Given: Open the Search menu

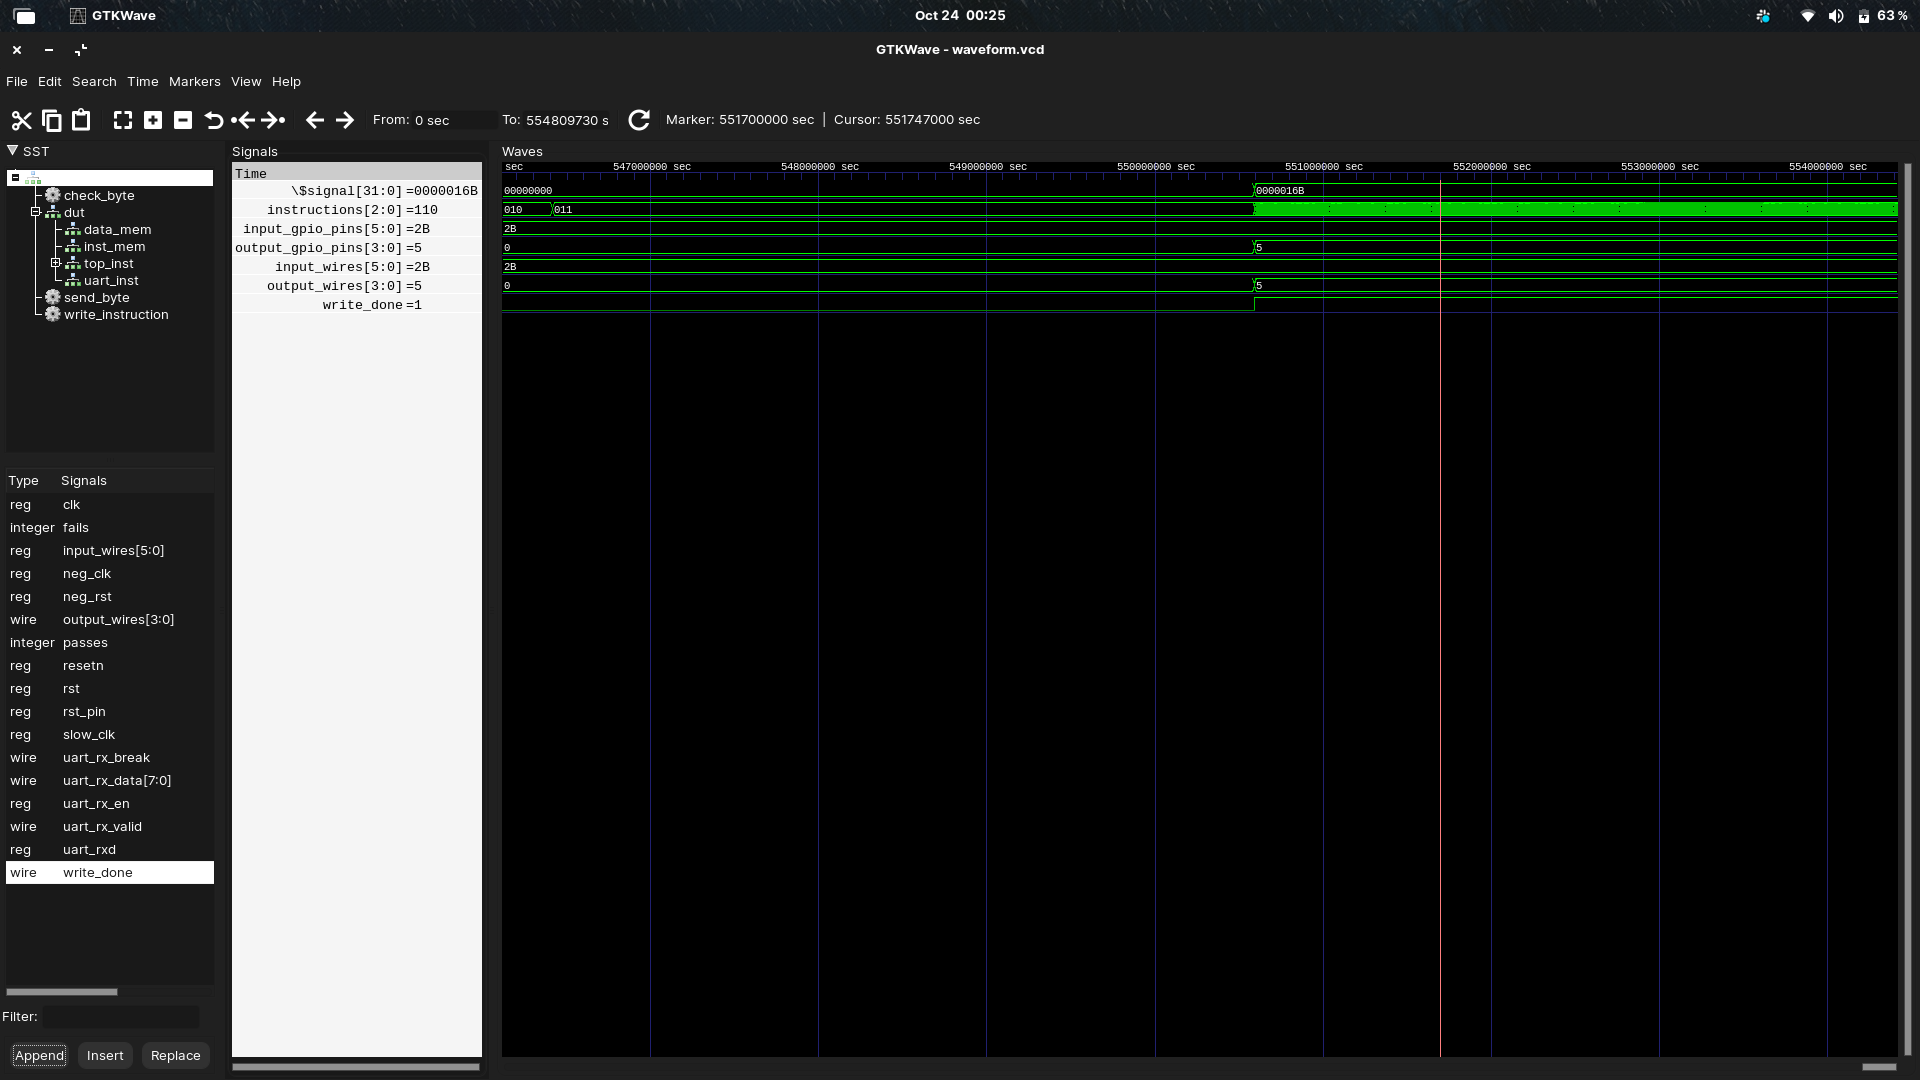Looking at the screenshot, I should (94, 82).
